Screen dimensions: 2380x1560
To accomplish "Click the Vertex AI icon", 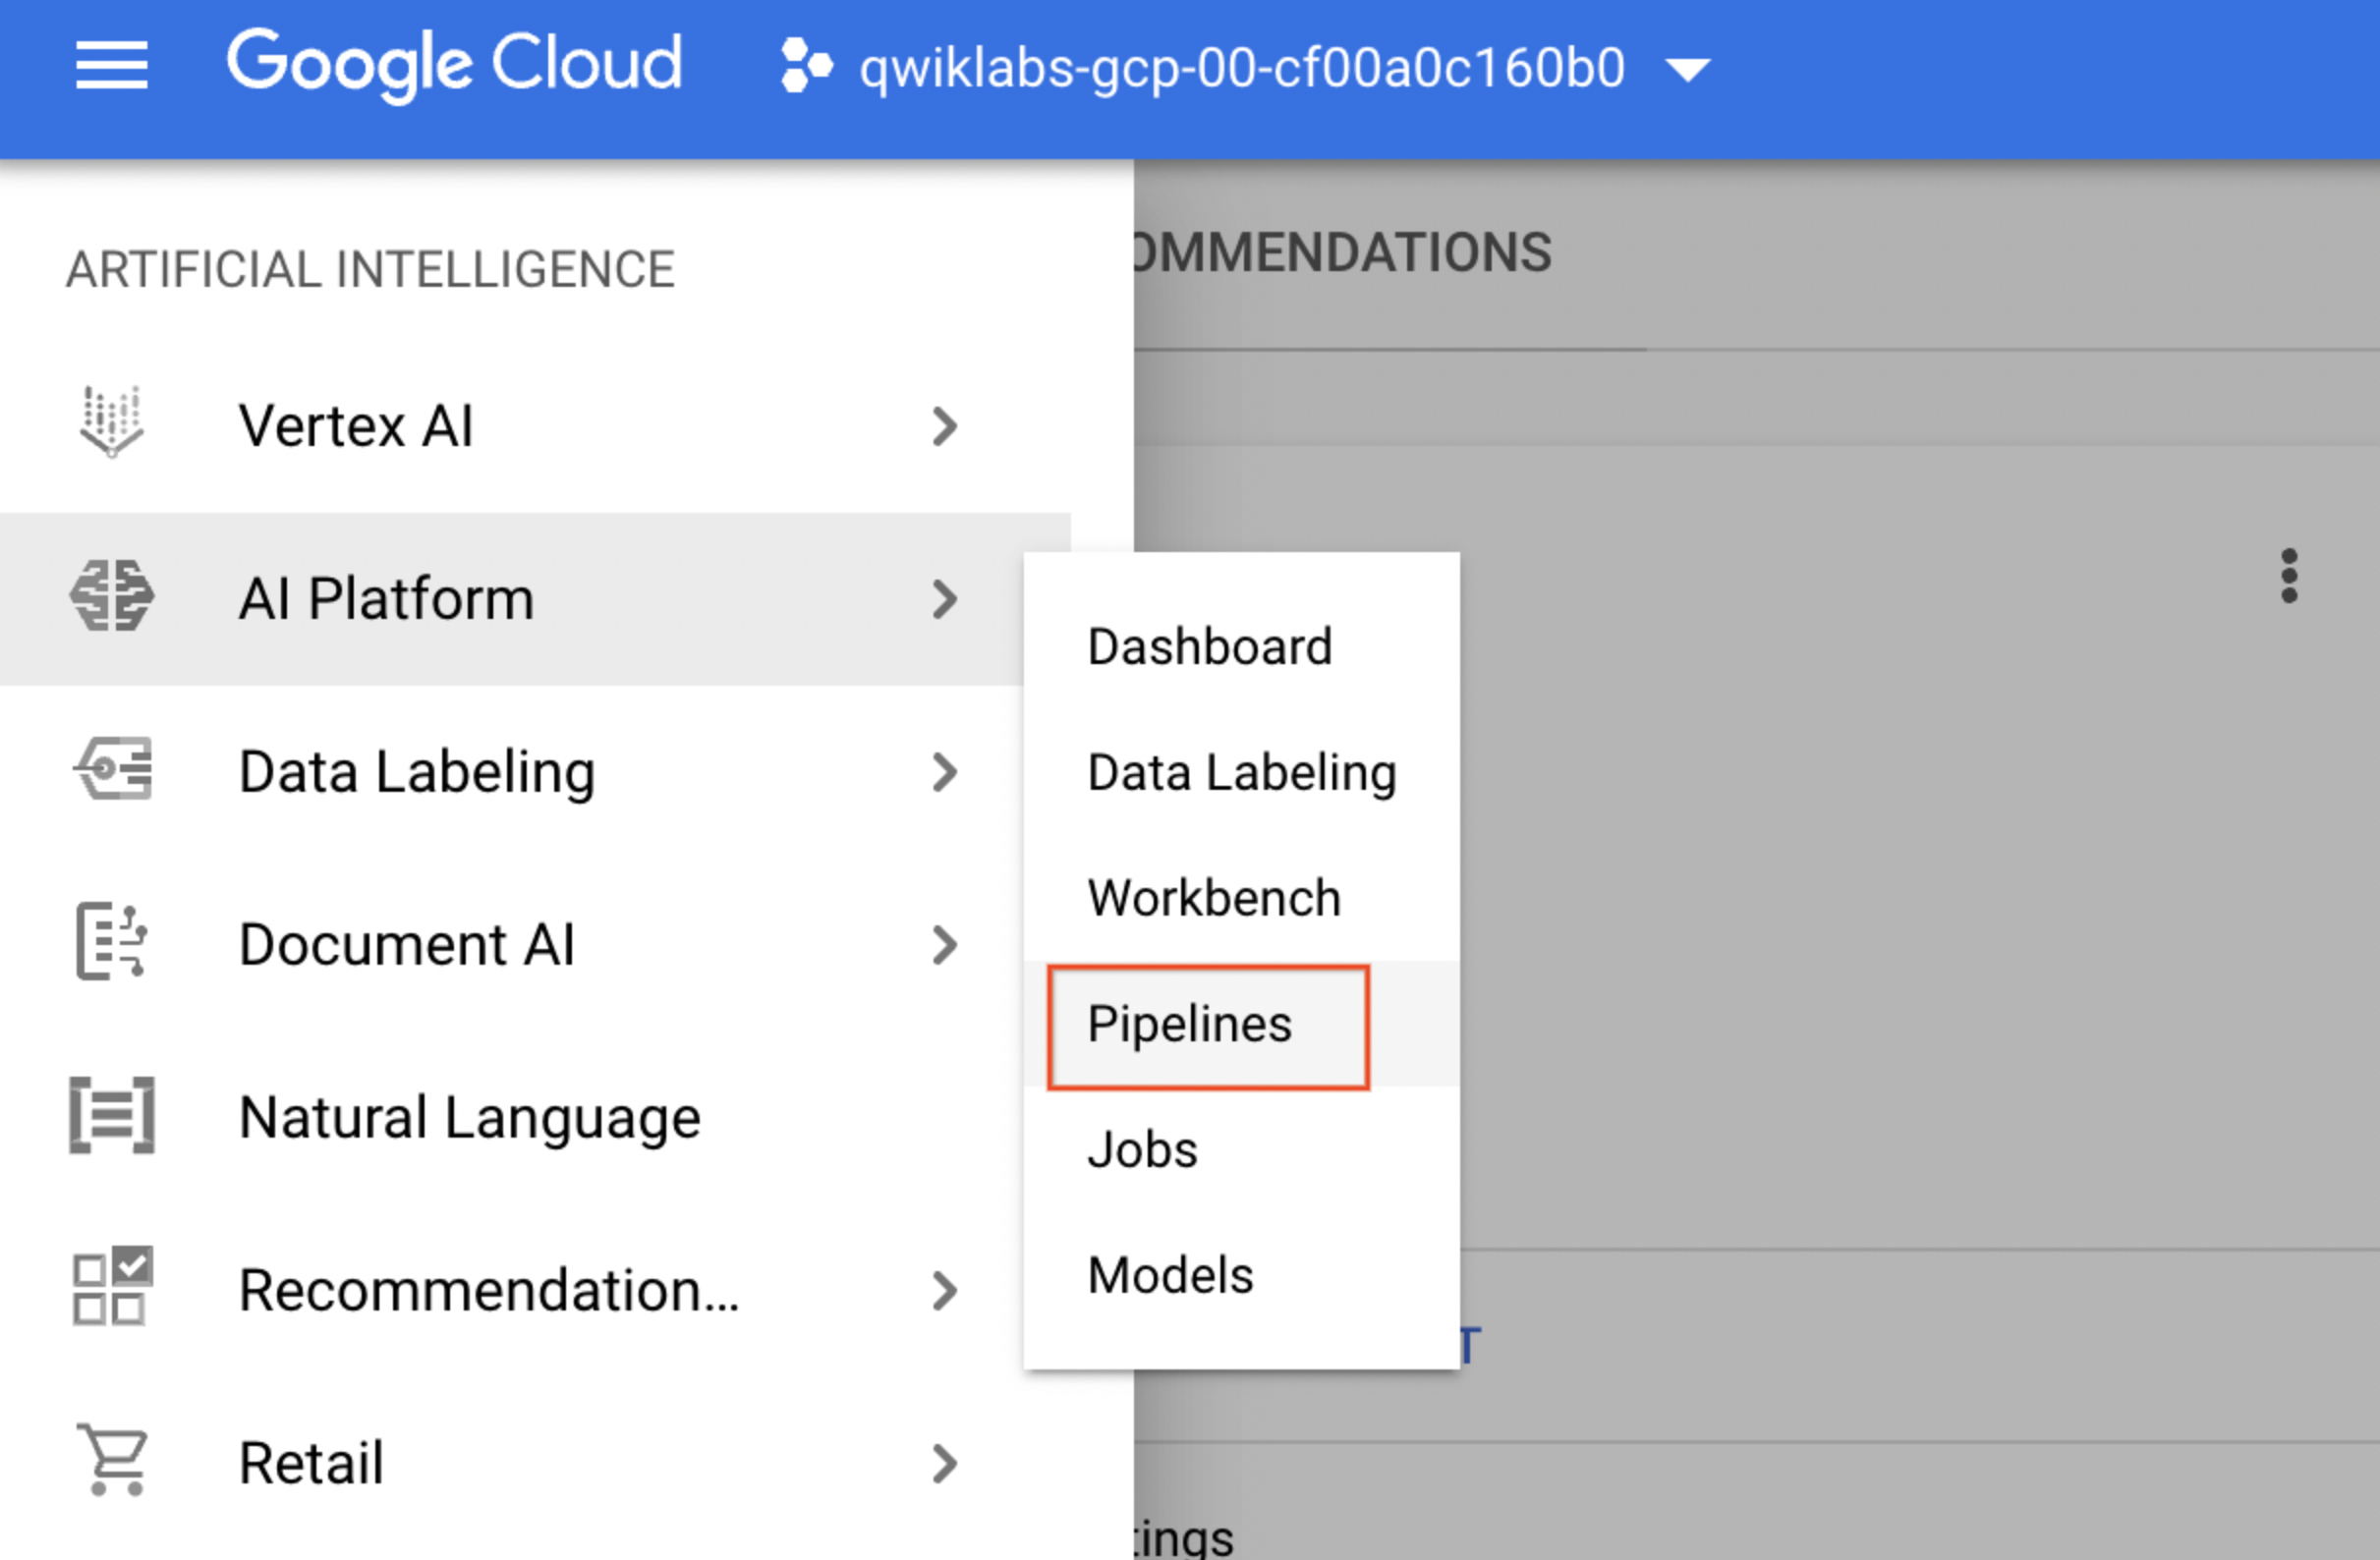I will 112,423.
